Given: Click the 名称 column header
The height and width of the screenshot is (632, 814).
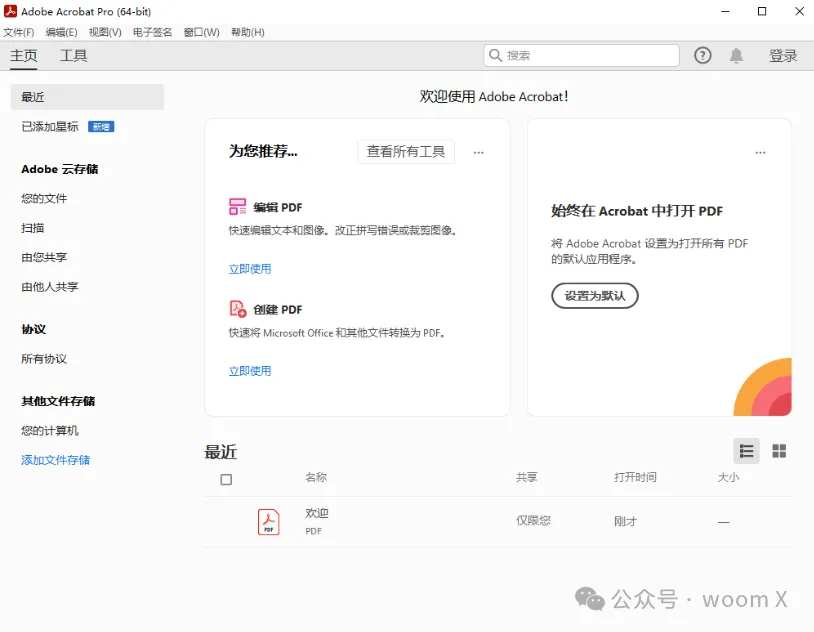Looking at the screenshot, I should point(316,477).
